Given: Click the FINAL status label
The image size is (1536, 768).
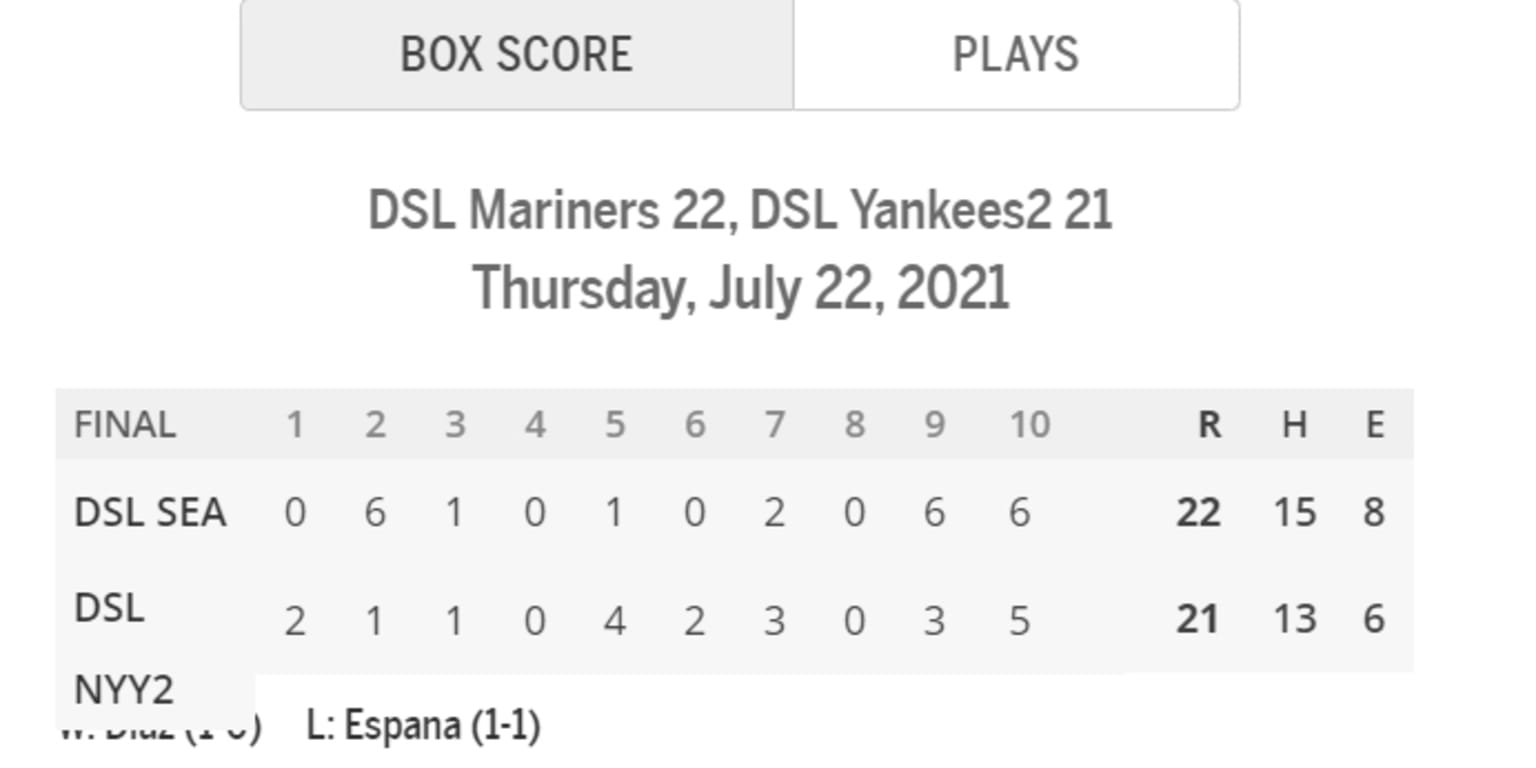Looking at the screenshot, I should point(125,425).
